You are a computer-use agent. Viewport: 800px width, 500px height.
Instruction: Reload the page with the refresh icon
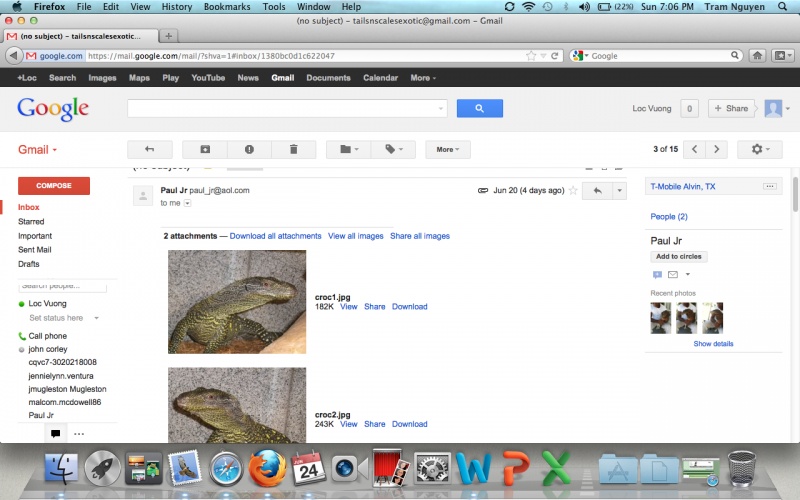[x=554, y=56]
